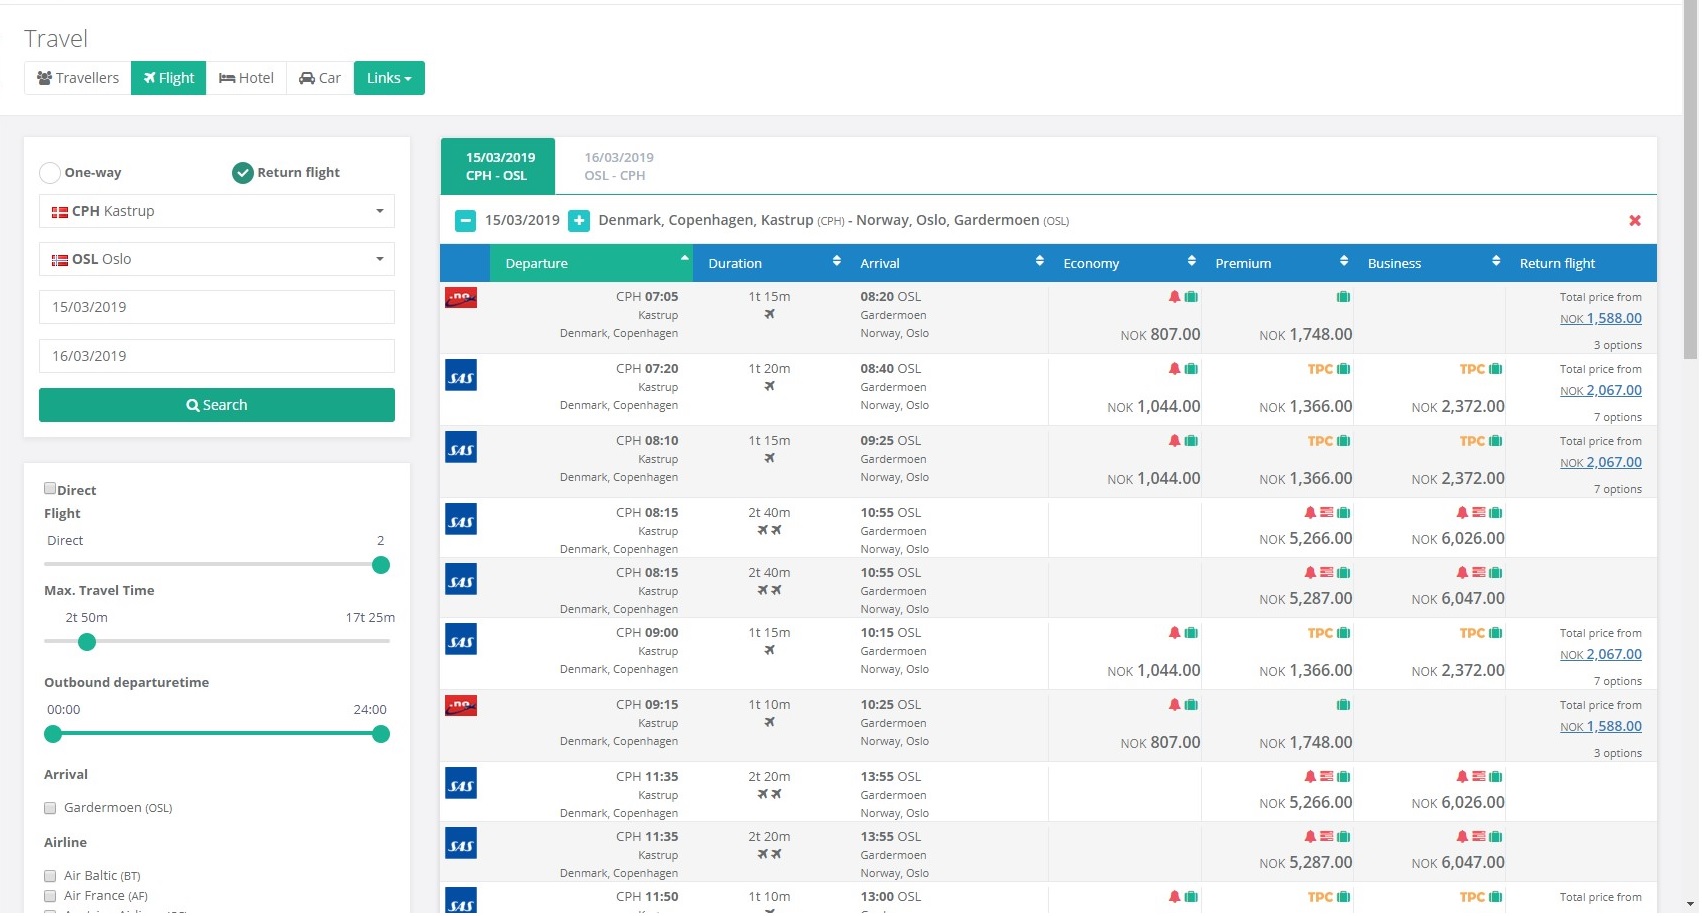Image resolution: width=1702 pixels, height=916 pixels.
Task: Click the TPC icon in Premium for 07:20 flight
Action: click(1320, 369)
